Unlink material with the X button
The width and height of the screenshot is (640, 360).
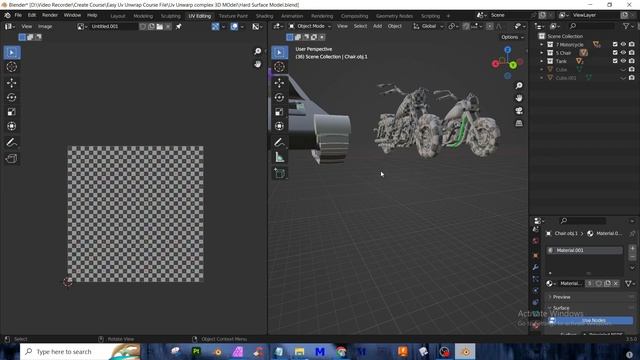tap(616, 283)
